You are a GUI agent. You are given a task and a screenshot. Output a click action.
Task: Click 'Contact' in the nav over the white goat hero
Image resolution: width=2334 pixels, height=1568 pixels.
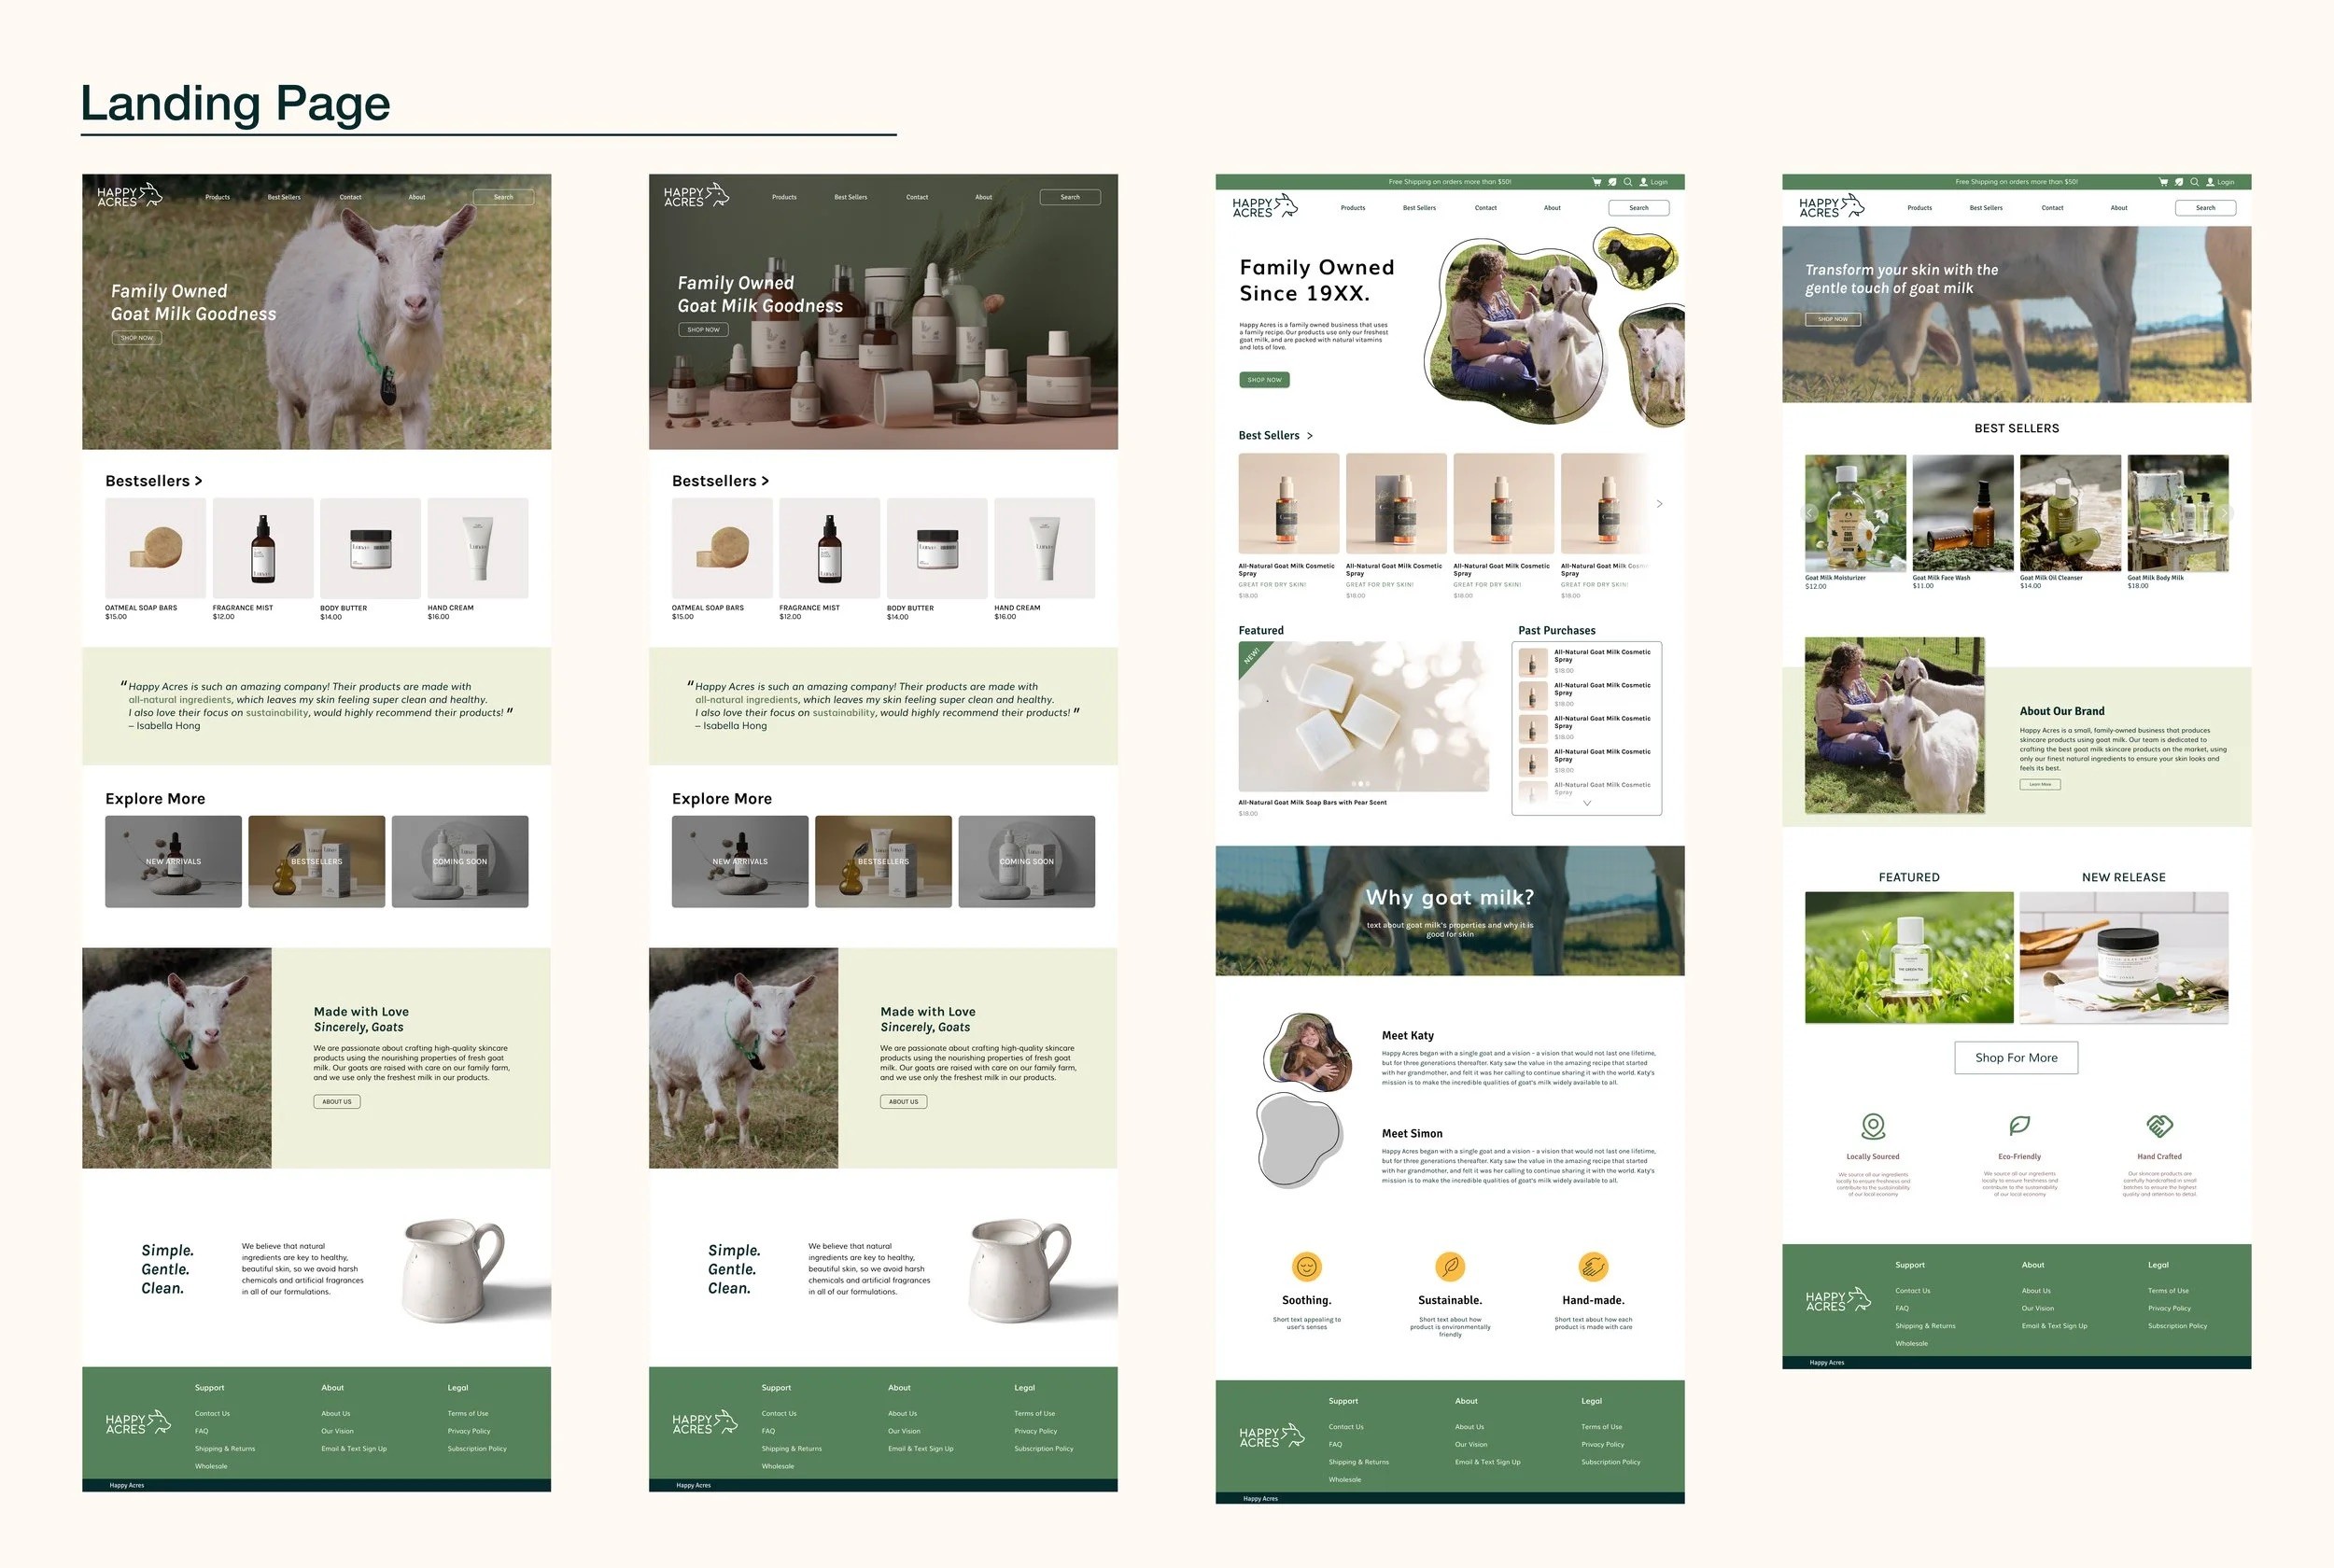click(350, 197)
